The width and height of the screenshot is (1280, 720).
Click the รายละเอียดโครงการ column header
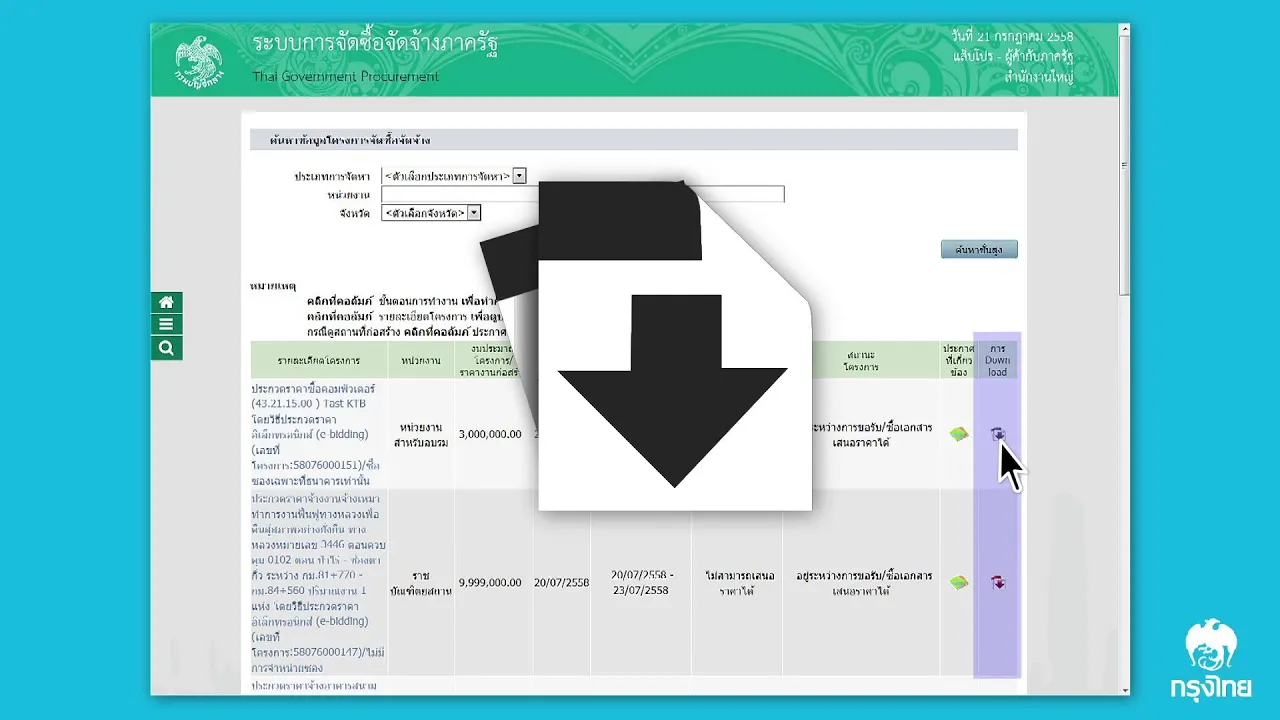point(319,360)
